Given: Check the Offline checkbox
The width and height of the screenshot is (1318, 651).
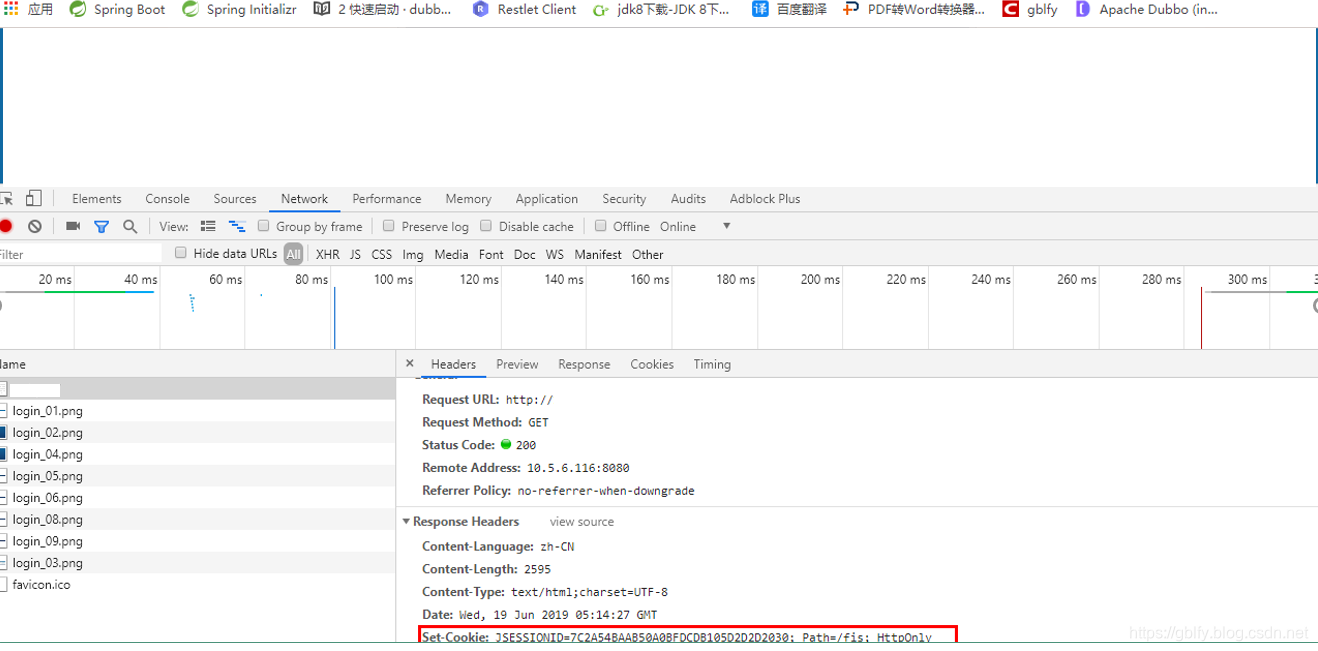Looking at the screenshot, I should tap(601, 226).
